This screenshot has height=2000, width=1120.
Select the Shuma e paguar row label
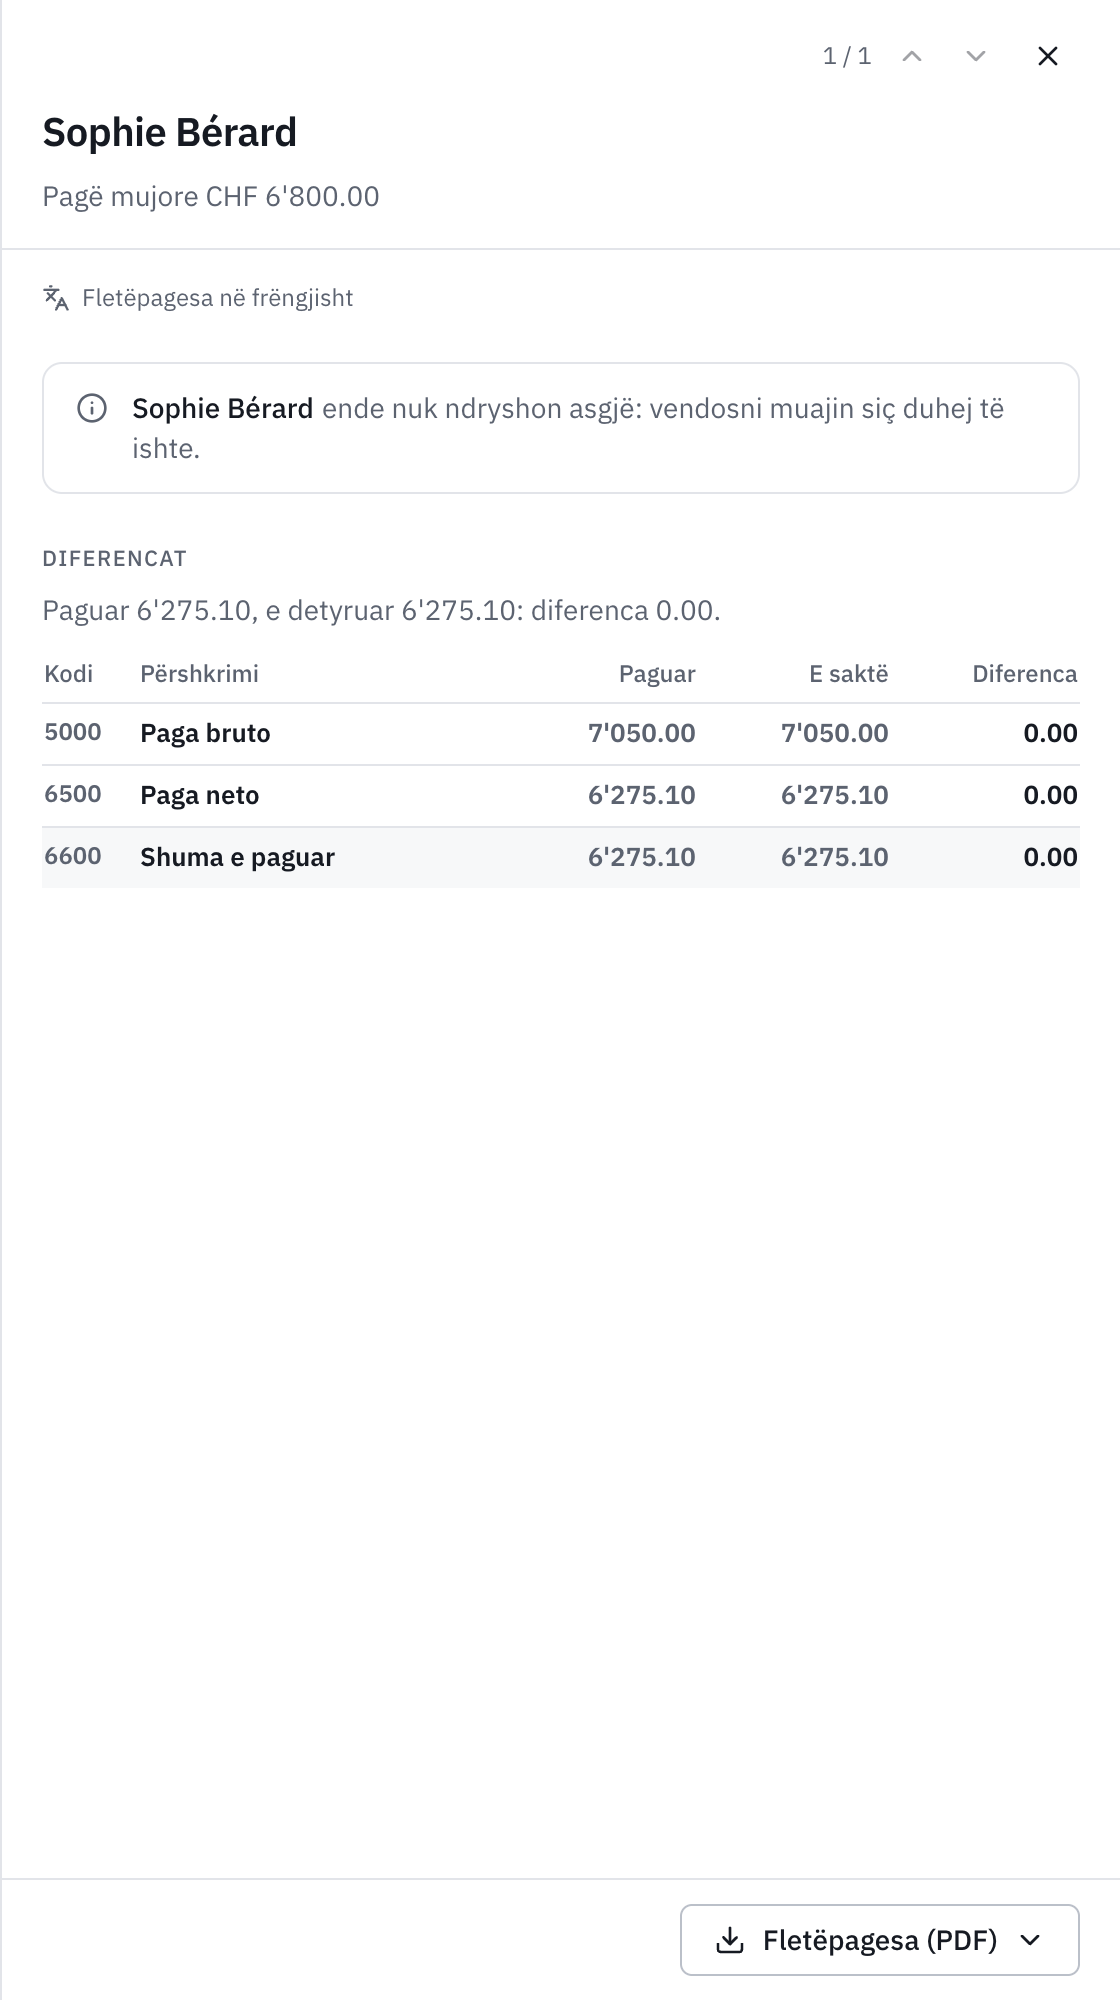tap(237, 857)
